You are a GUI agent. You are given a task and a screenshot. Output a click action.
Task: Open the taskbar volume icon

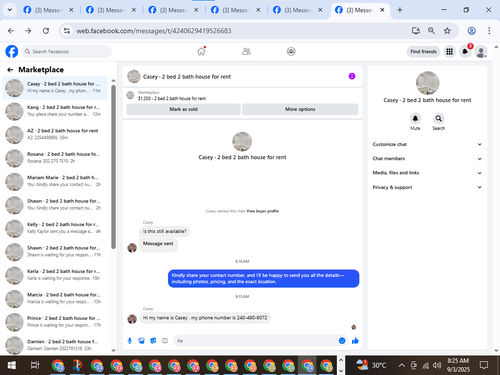click(437, 365)
